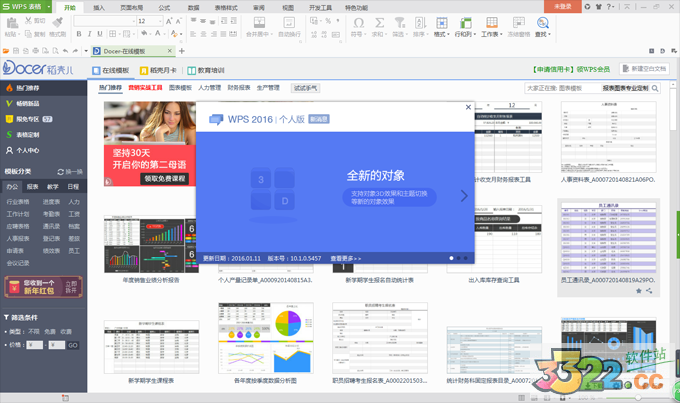Viewport: 680px width, 403px height.
Task: Open 个人中心 in the sidebar
Action: coord(28,150)
